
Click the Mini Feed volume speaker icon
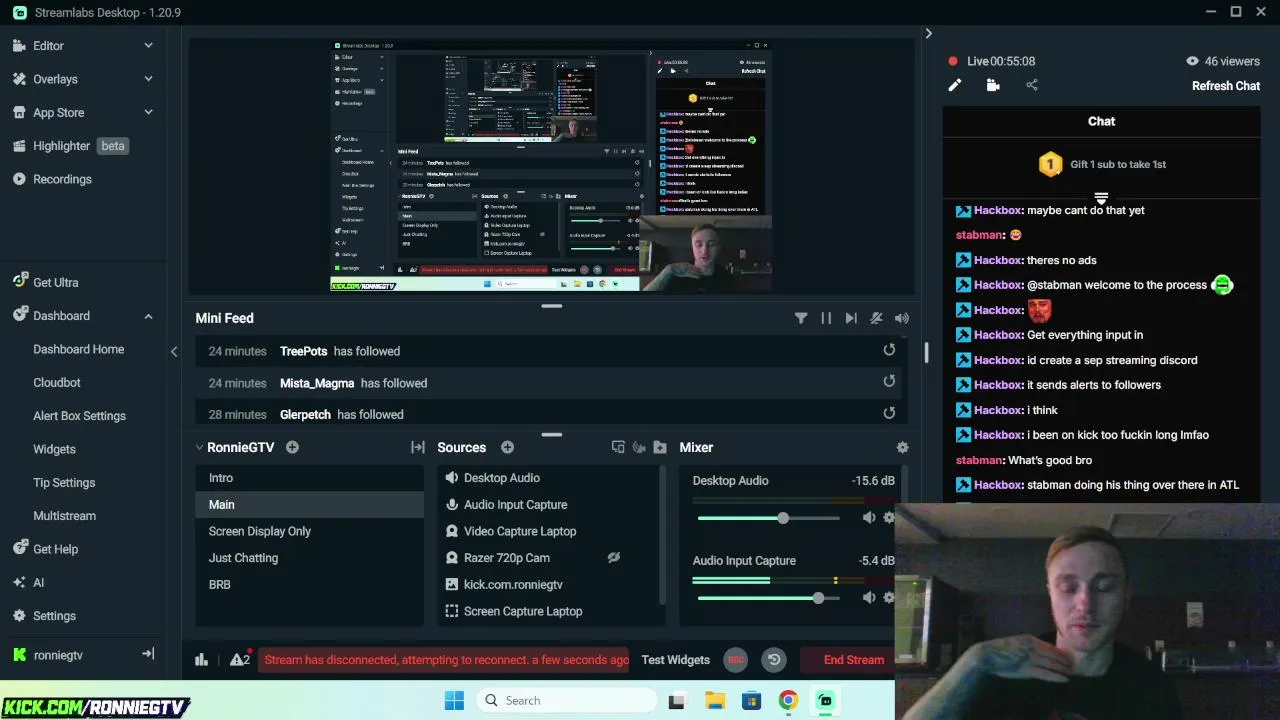902,318
